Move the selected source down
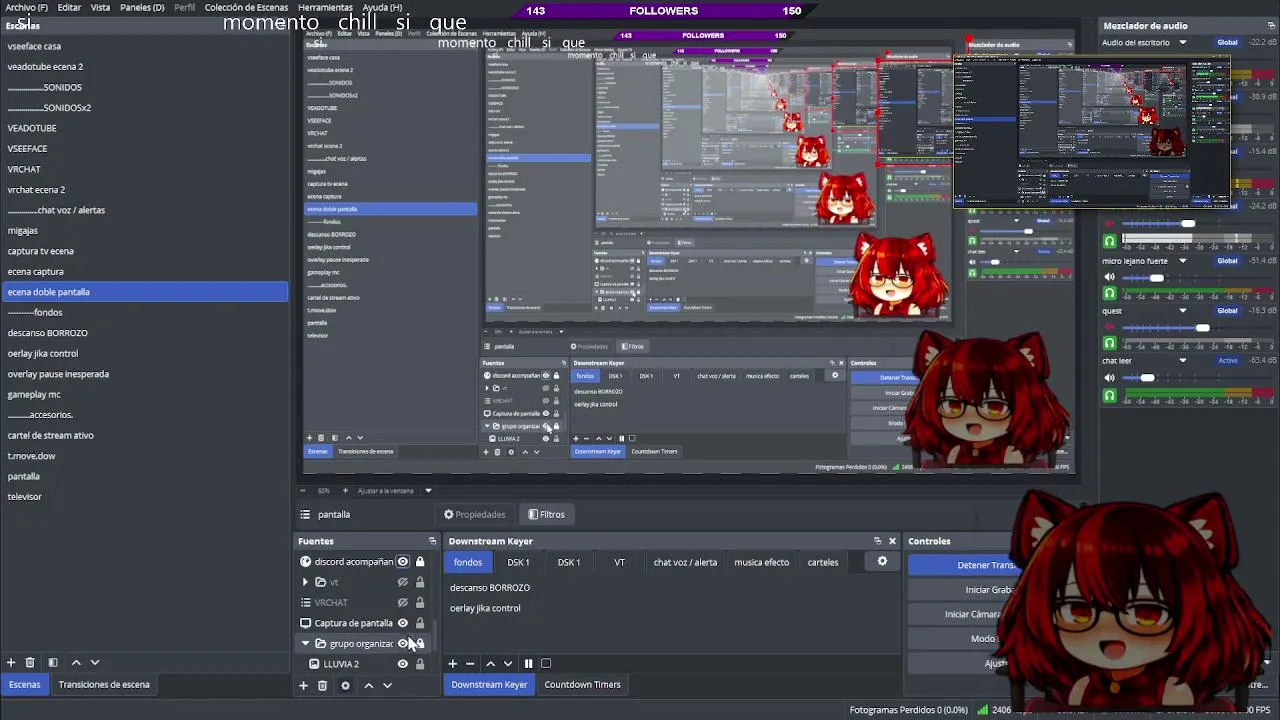The height and width of the screenshot is (720, 1280). point(387,685)
